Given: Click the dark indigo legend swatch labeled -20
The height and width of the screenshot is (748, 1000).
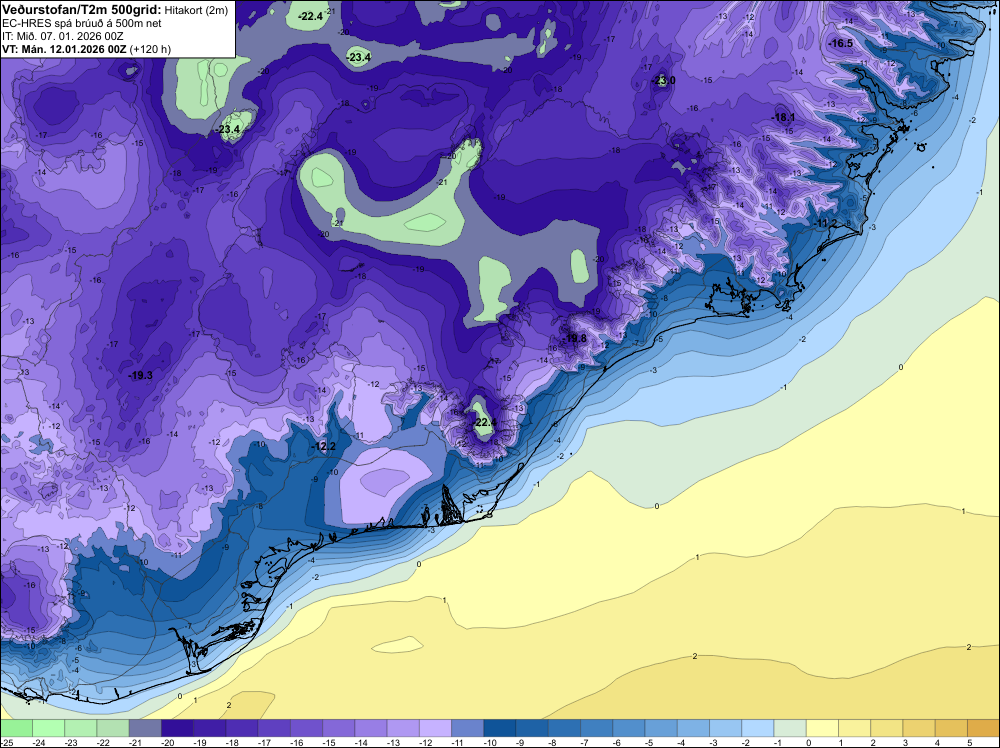Looking at the screenshot, I should (177, 728).
